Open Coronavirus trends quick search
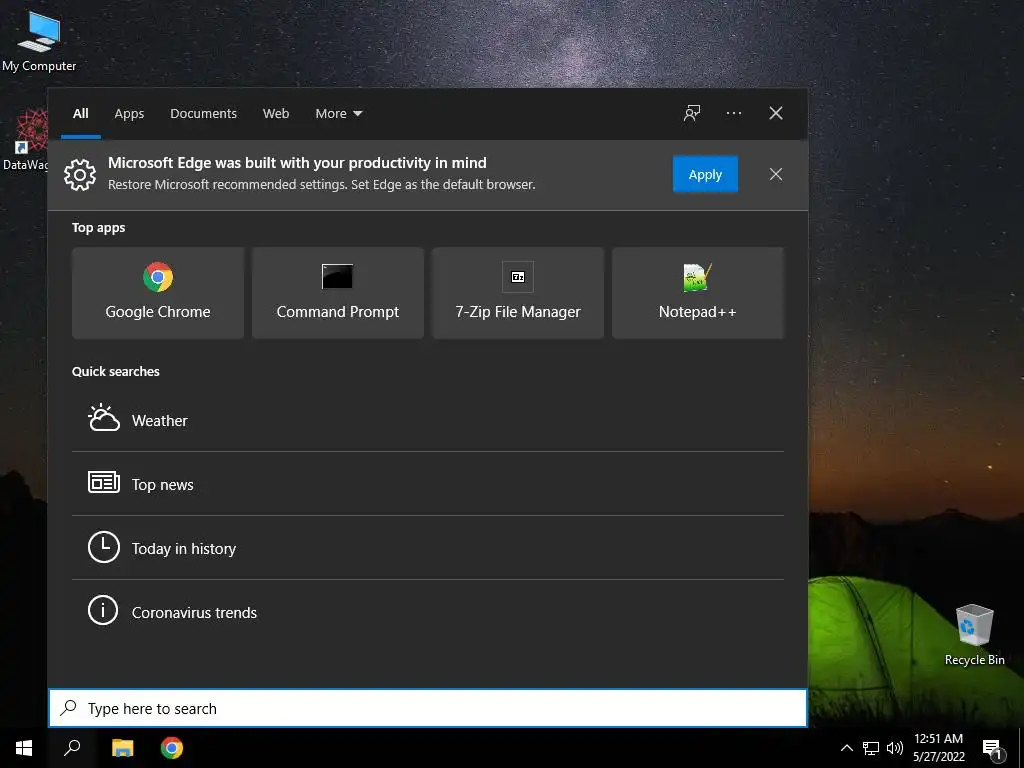 point(428,612)
